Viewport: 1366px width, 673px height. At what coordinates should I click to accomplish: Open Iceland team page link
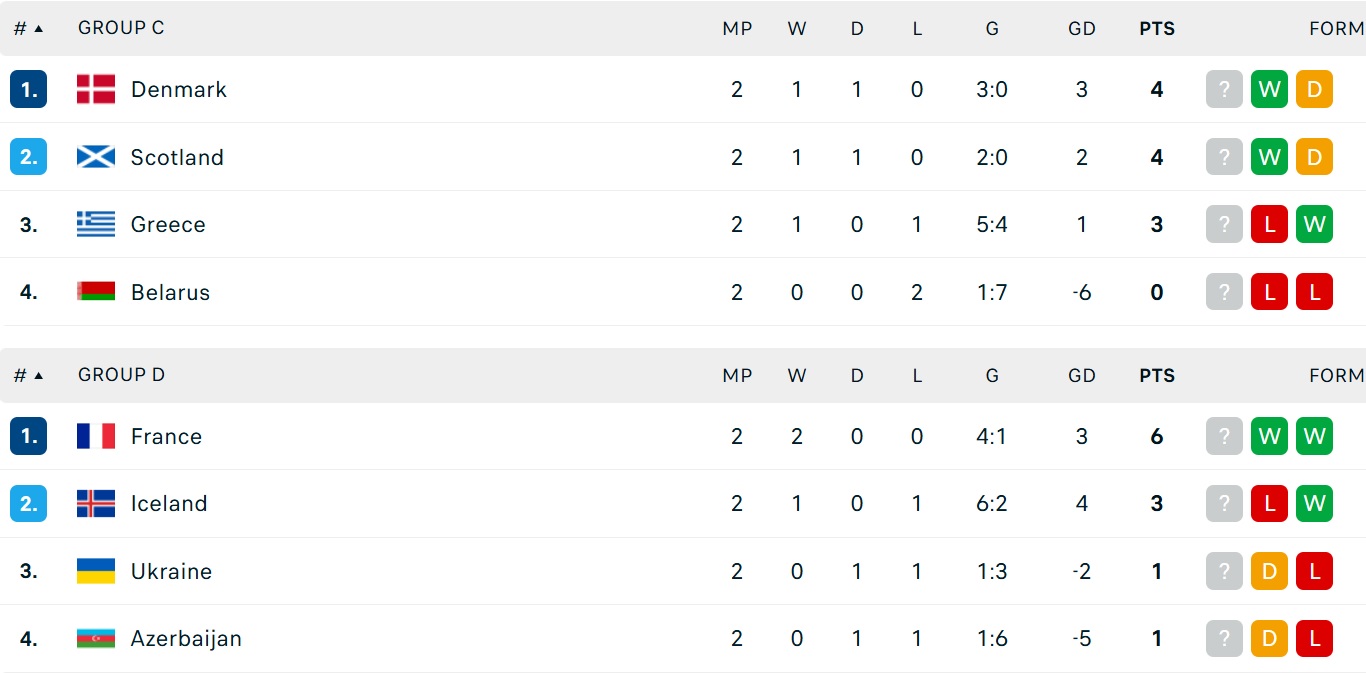tap(169, 503)
